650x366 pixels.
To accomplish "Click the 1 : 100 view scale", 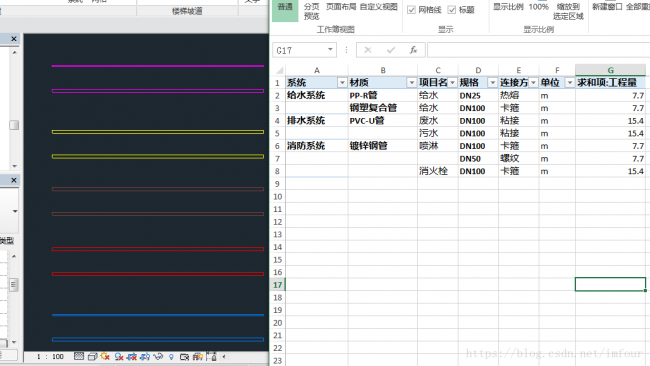I will click(x=50, y=356).
